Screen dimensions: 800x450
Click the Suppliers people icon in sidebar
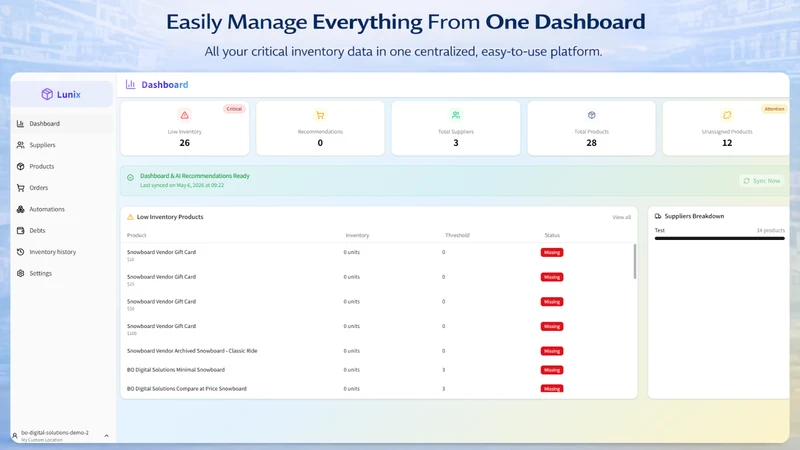[20, 145]
